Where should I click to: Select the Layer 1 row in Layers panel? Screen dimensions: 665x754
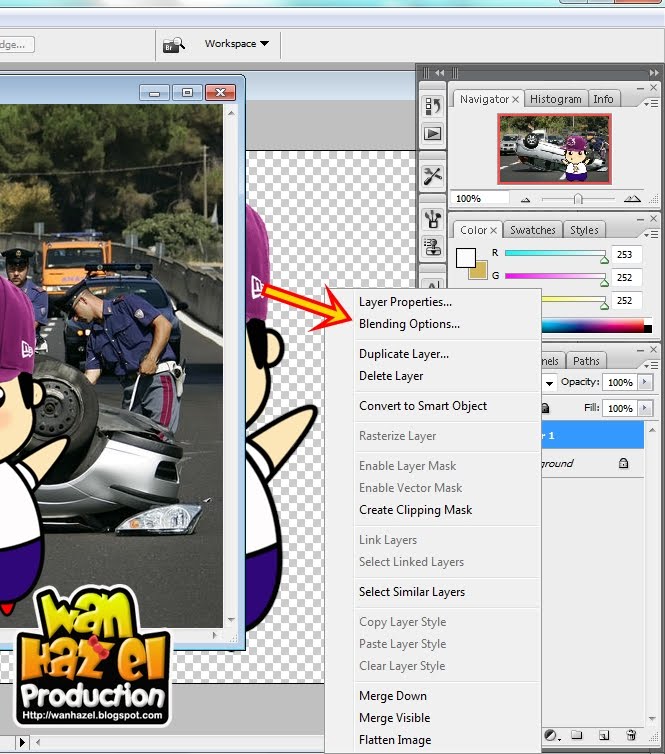click(x=592, y=436)
